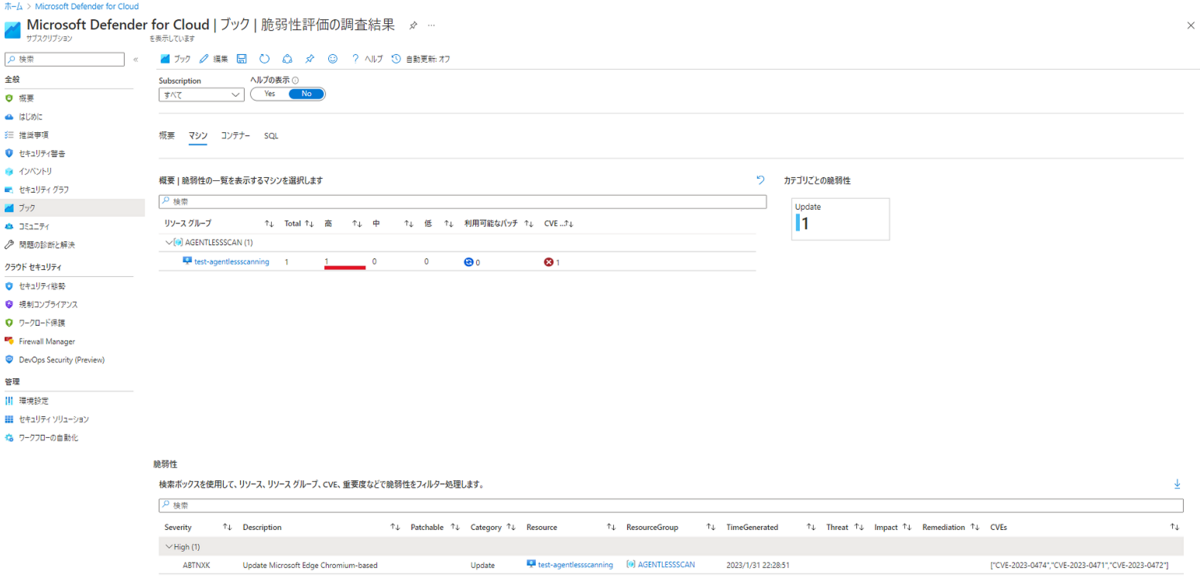This screenshot has width=1200, height=581.
Task: Open セキュリティ グラフ in the sidebar
Action: click(43, 189)
